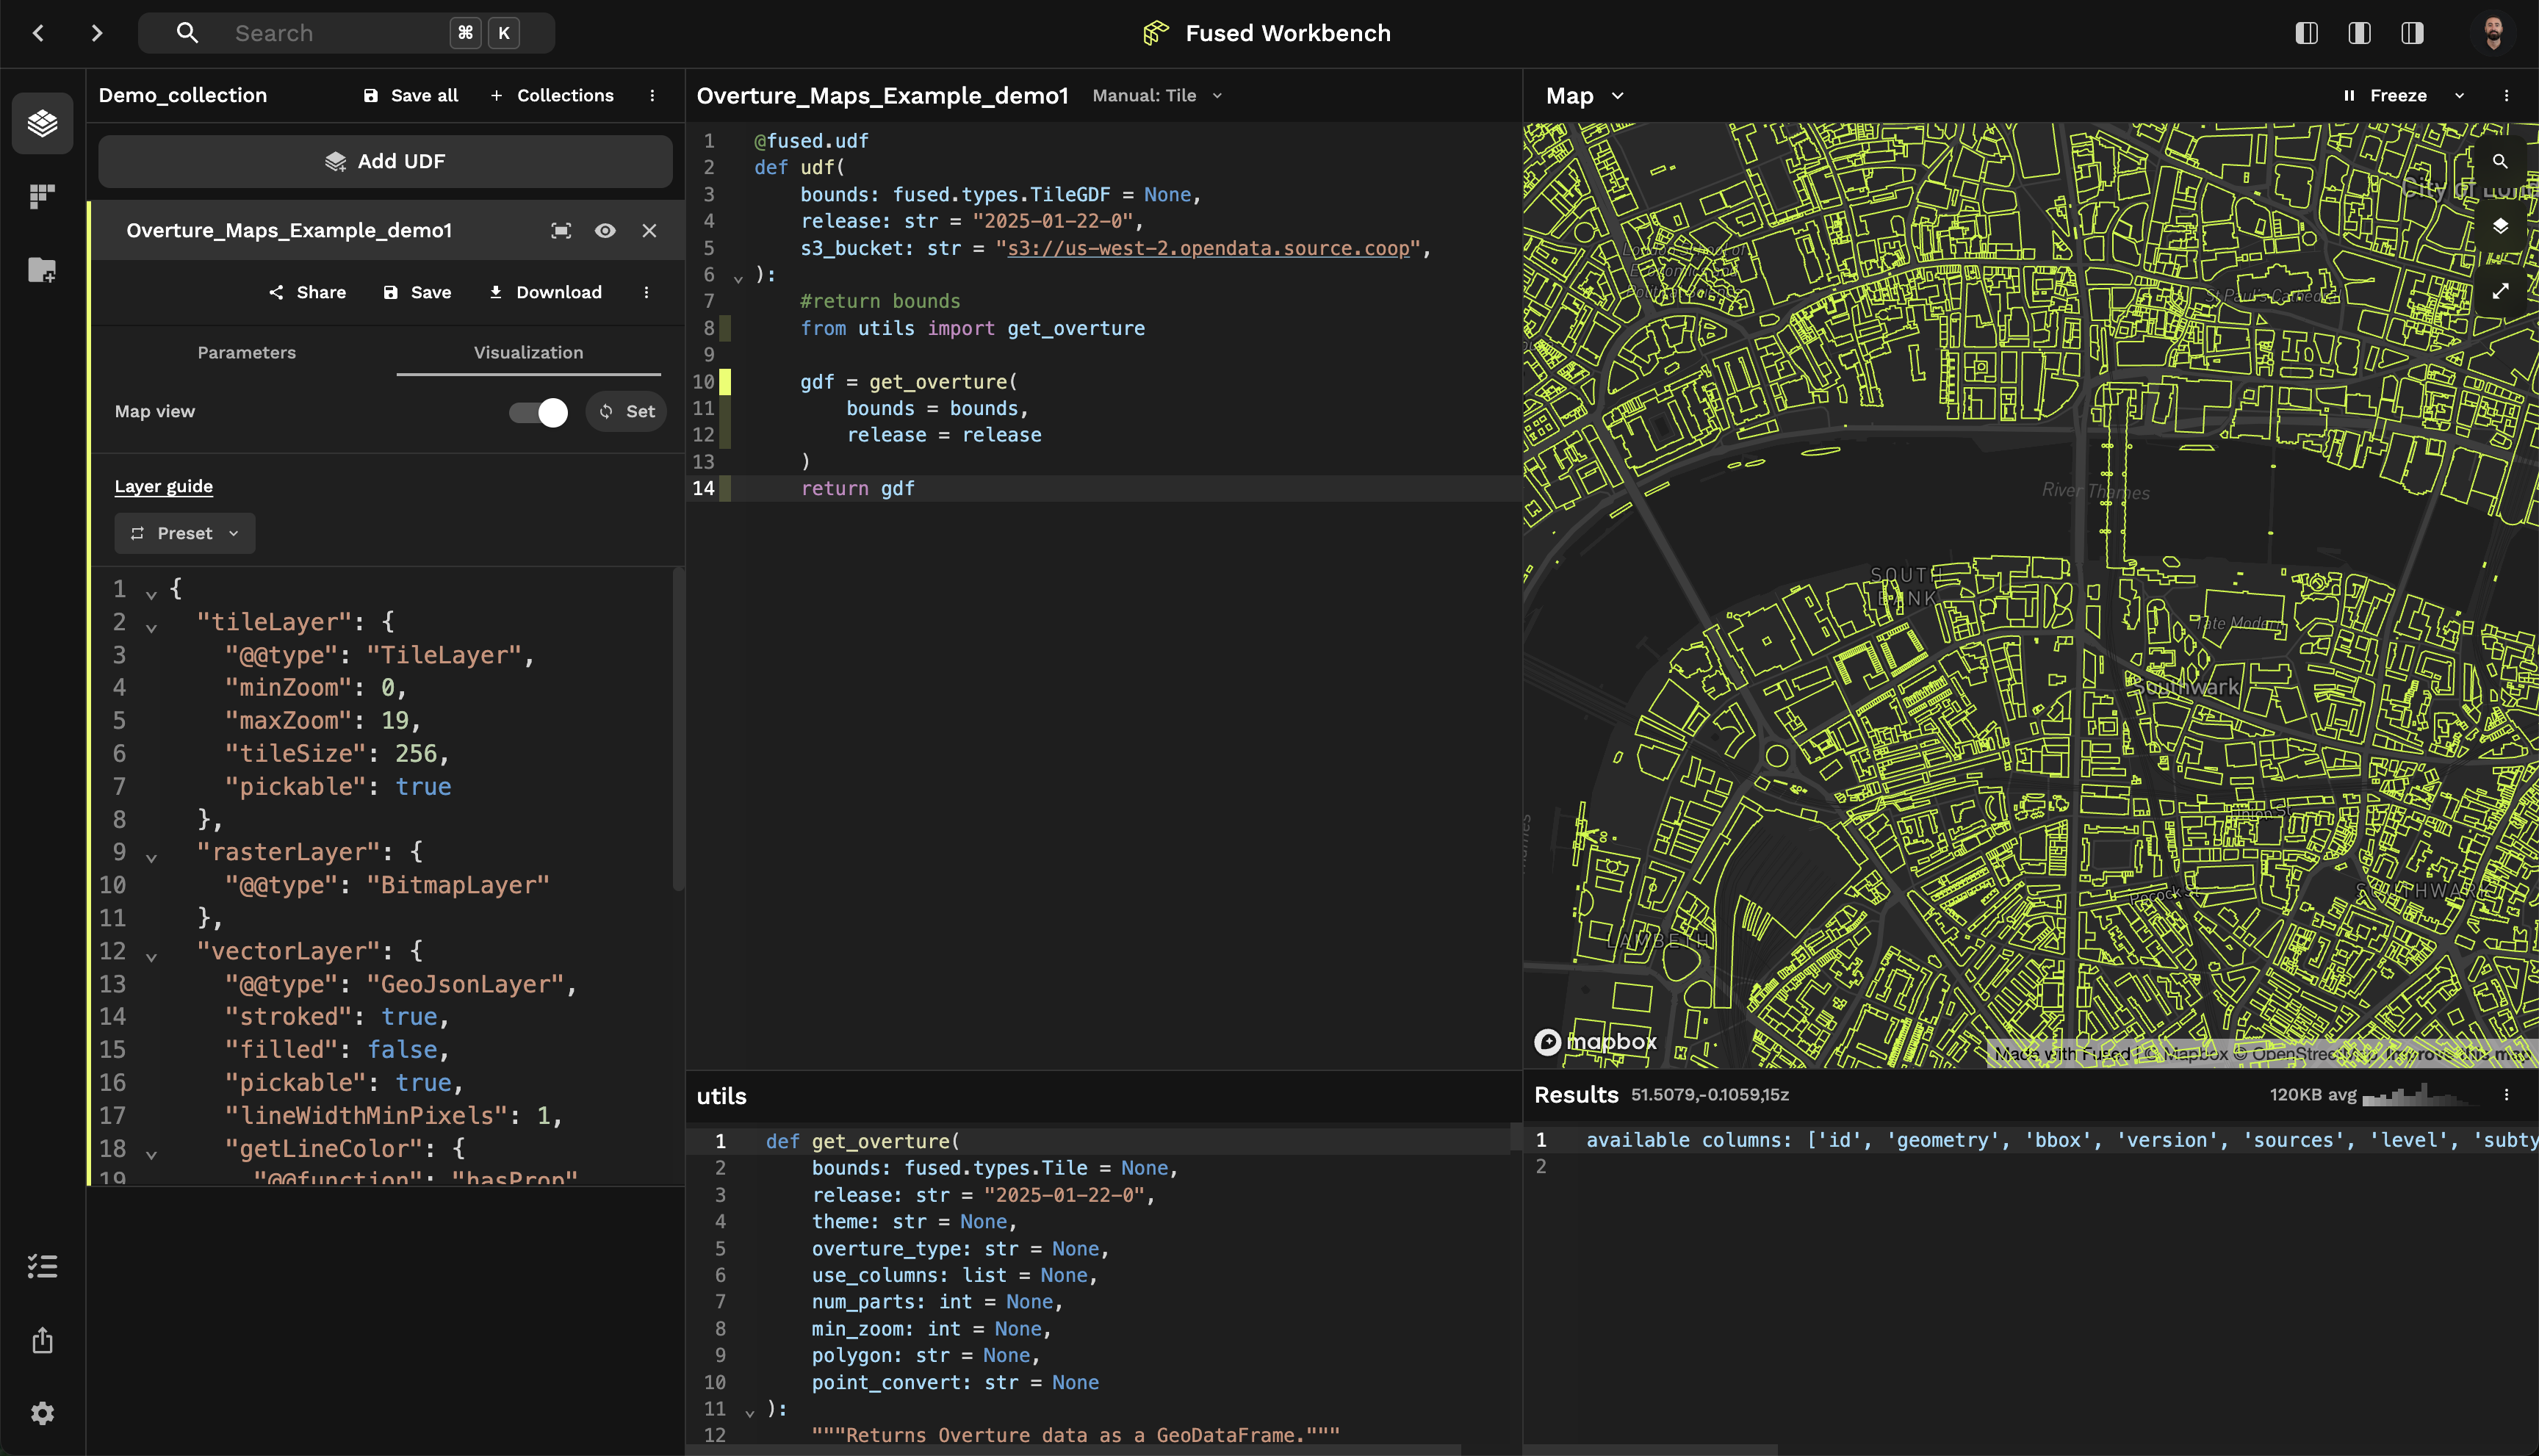Click the Overture_Maps_Example_demo1 row in the UDF list
2539x1456 pixels.
coord(386,231)
